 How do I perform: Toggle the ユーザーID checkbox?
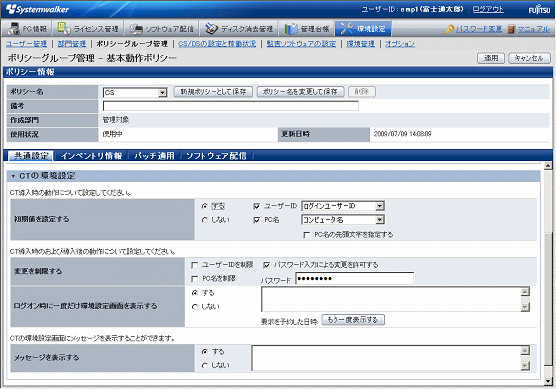[x=257, y=206]
